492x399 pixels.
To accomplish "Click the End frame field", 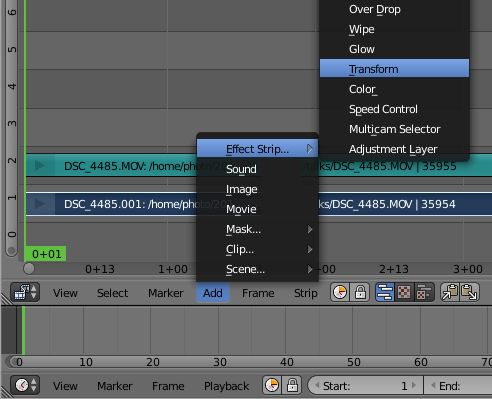I will [458, 386].
